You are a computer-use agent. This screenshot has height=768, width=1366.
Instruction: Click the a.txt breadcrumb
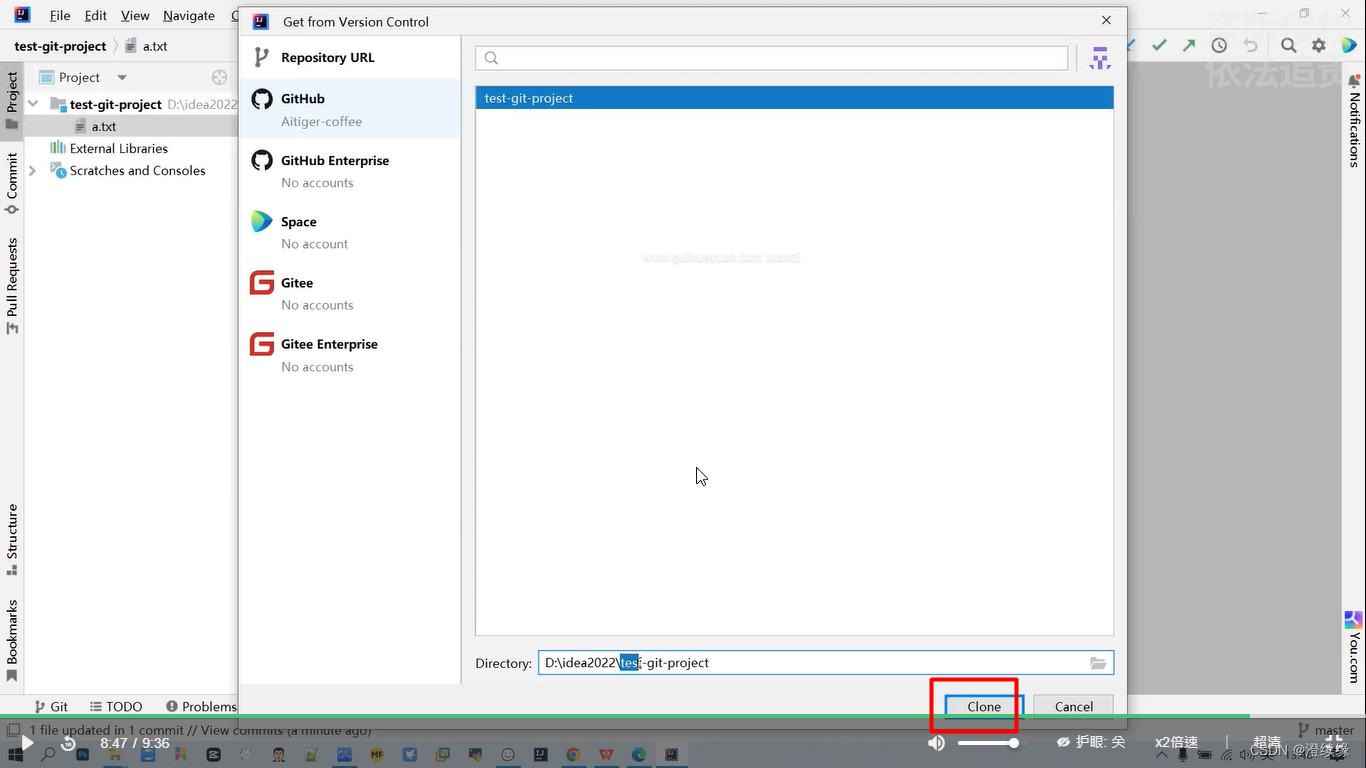point(147,46)
